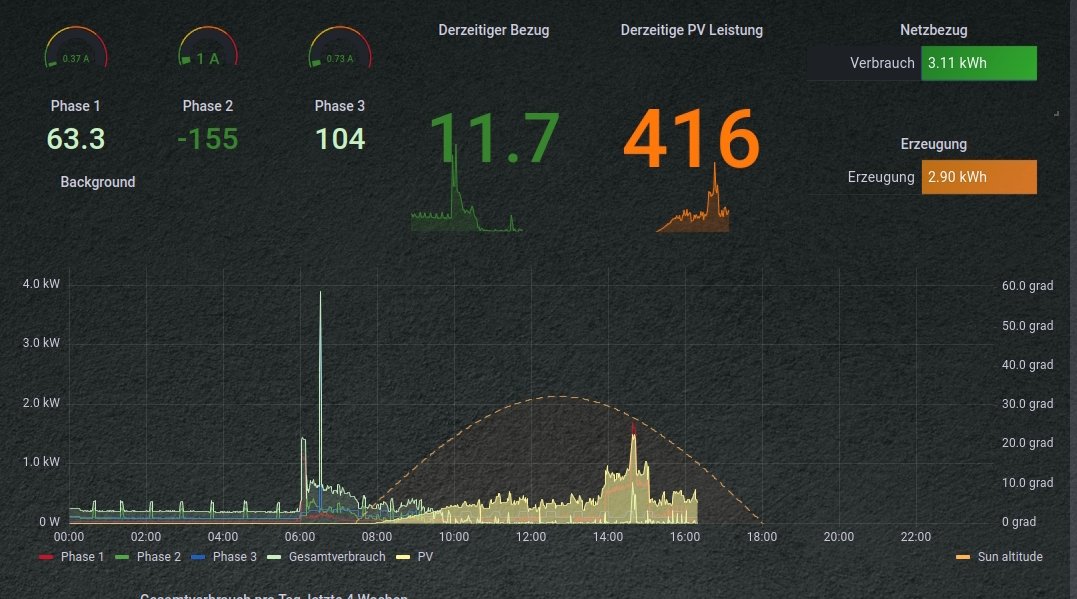1077x599 pixels.
Task: Click the yellow PV color swatch in legend
Action: click(404, 557)
